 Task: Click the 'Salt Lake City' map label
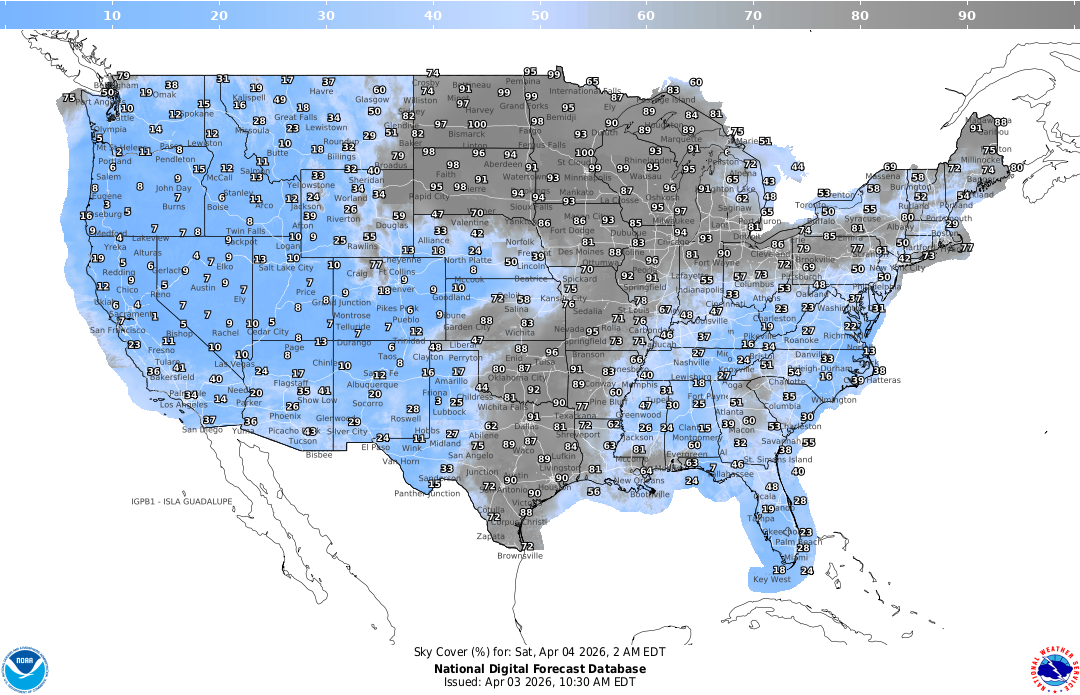[x=286, y=267]
